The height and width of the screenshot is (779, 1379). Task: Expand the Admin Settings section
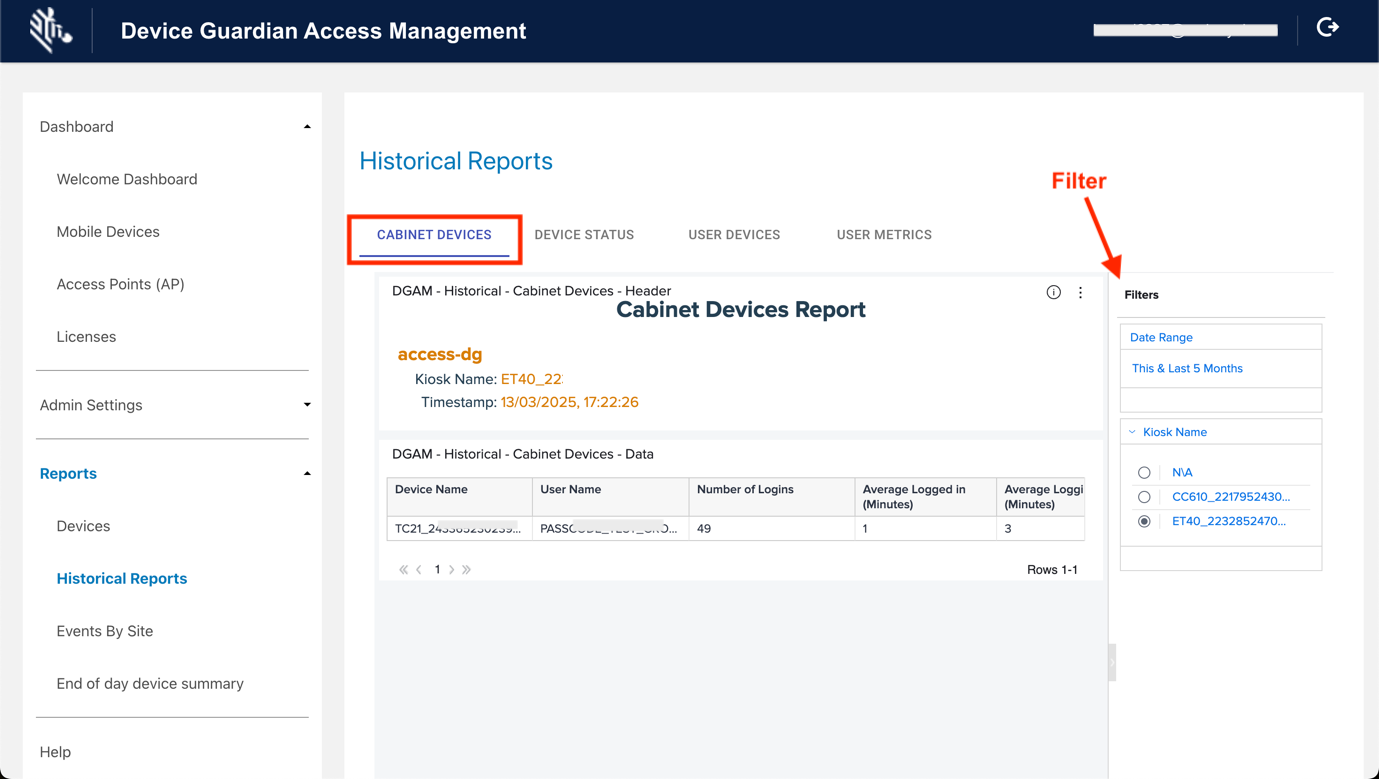click(x=307, y=405)
